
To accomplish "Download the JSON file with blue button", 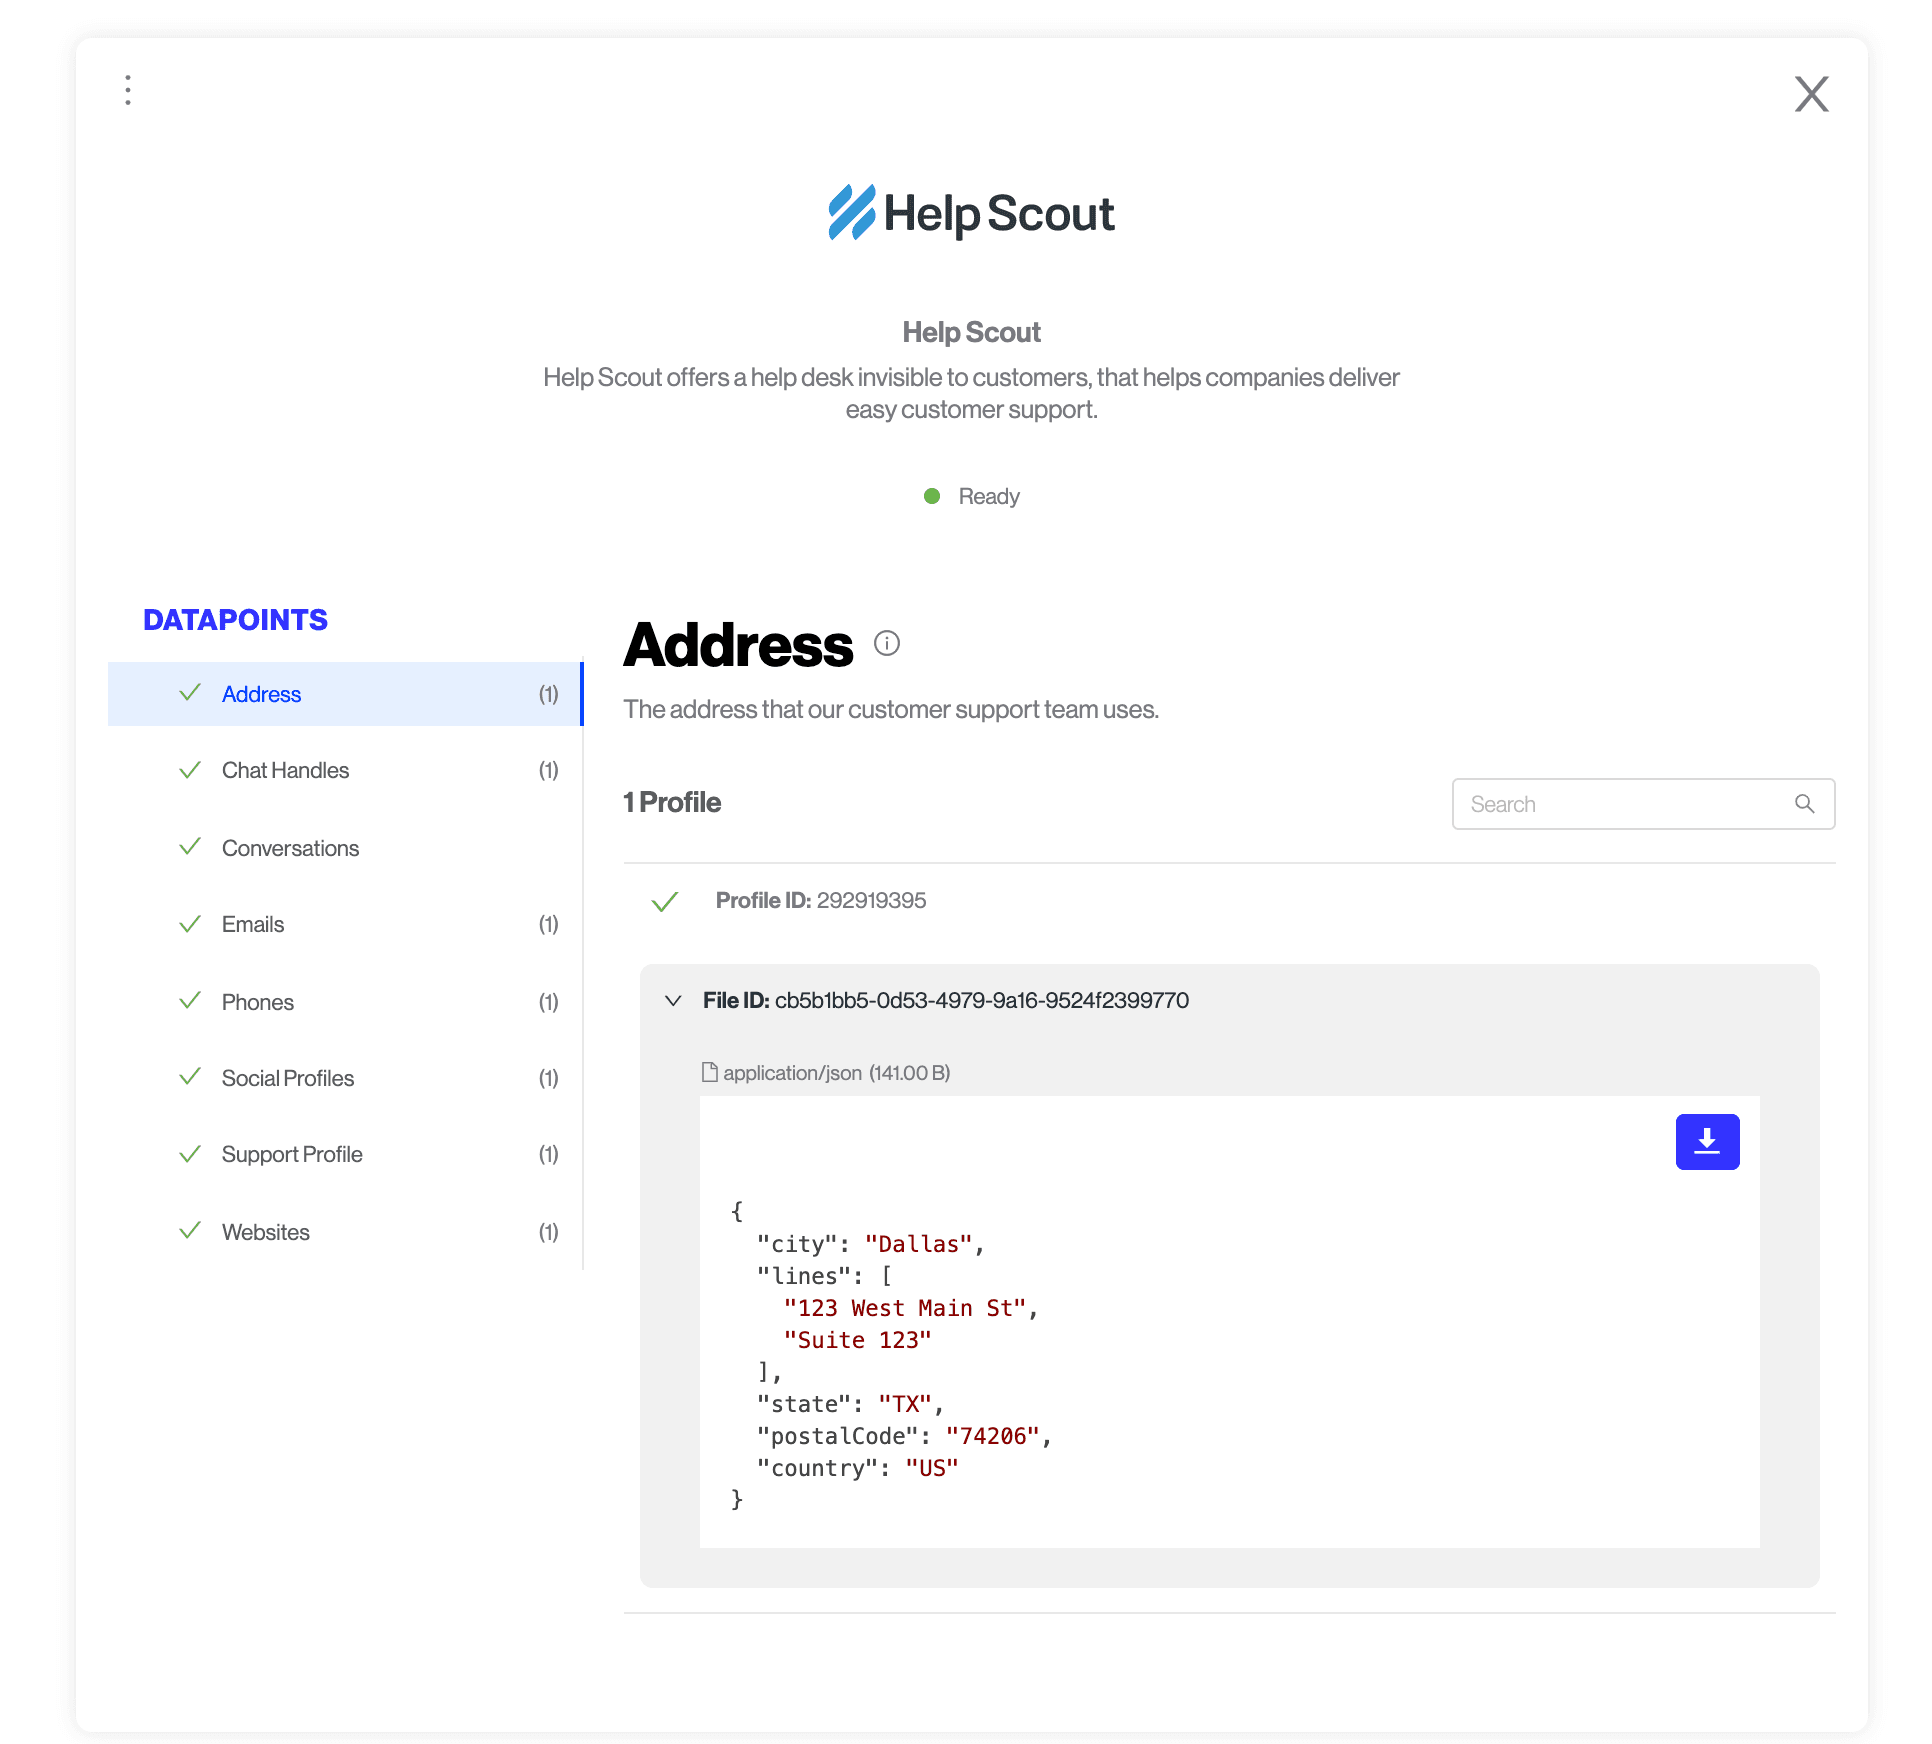I will click(1706, 1141).
